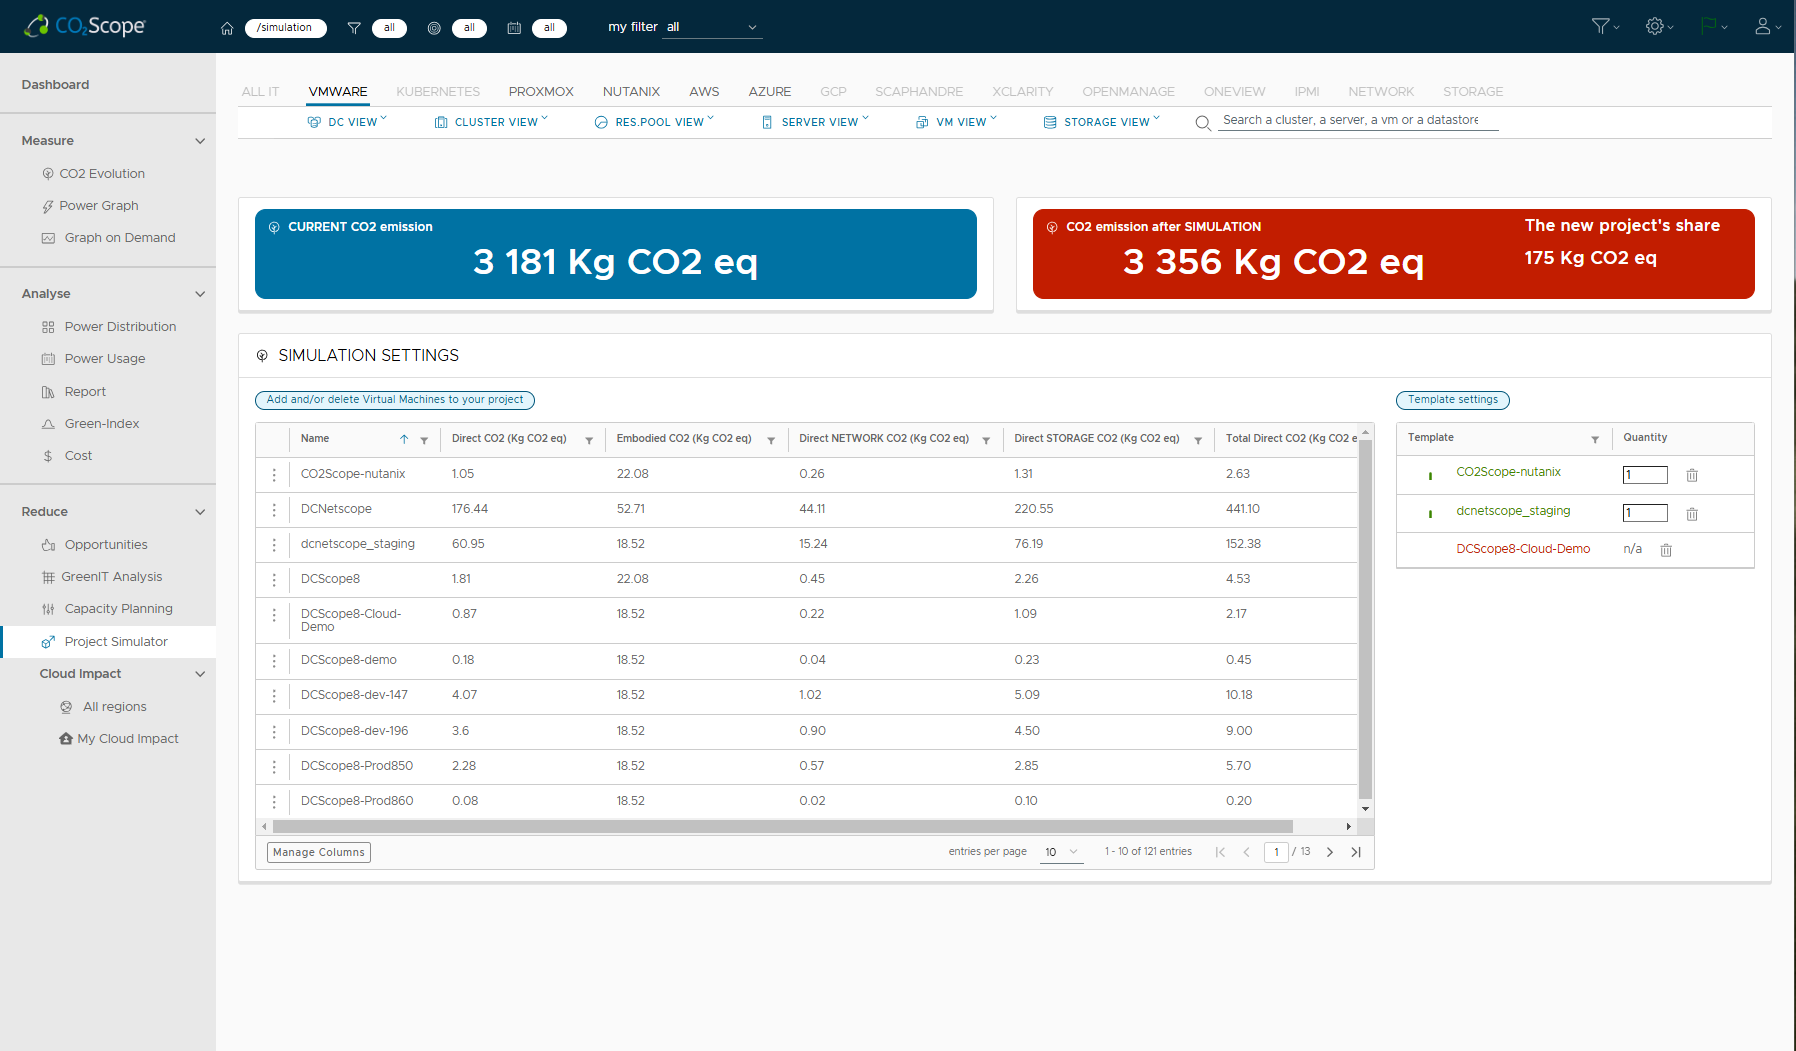Screen dimensions: 1796x1051
Task: Open entries per page dropdown
Action: tap(1062, 852)
